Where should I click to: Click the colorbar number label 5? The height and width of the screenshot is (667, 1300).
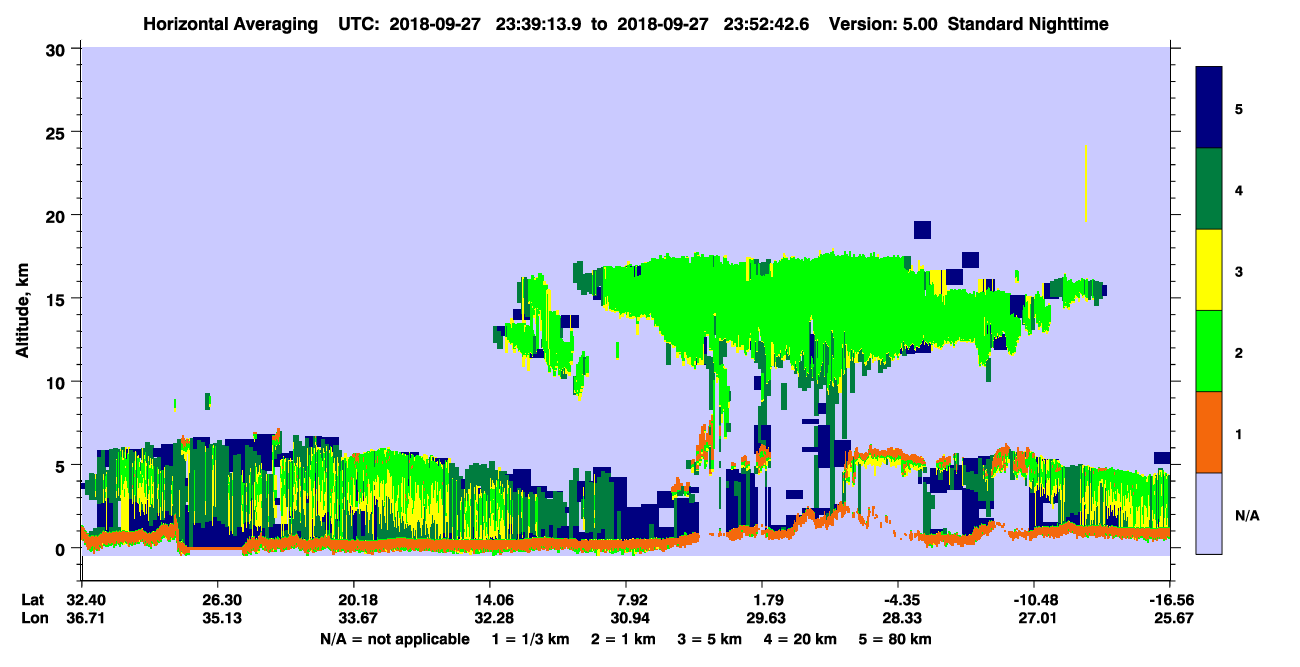coord(1239,108)
